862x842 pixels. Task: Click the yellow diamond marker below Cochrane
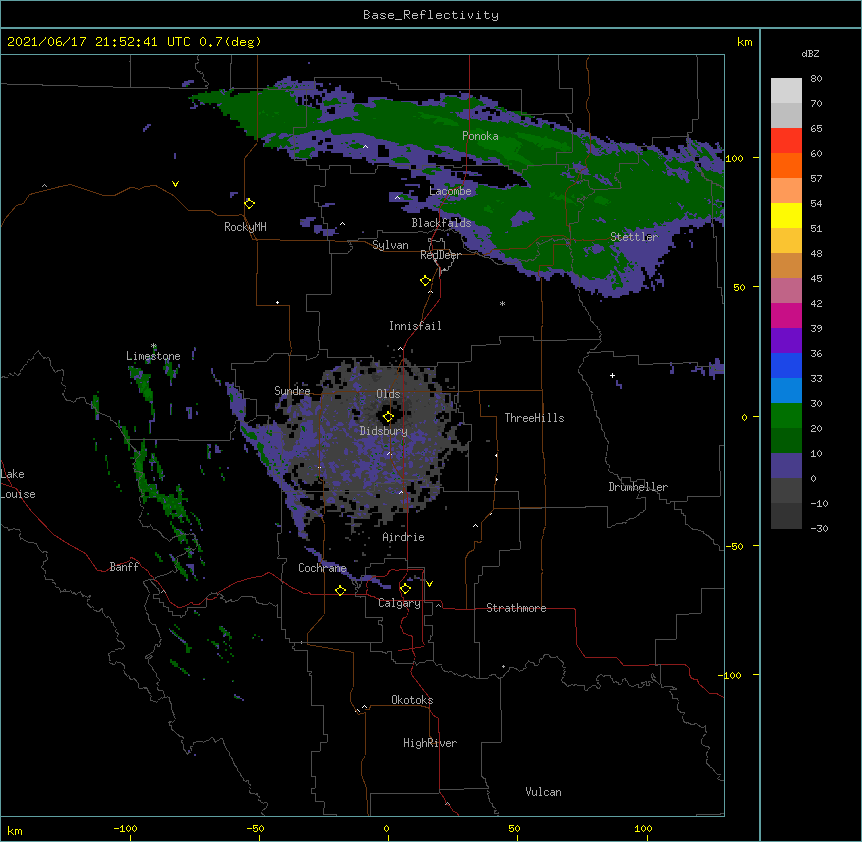click(340, 590)
